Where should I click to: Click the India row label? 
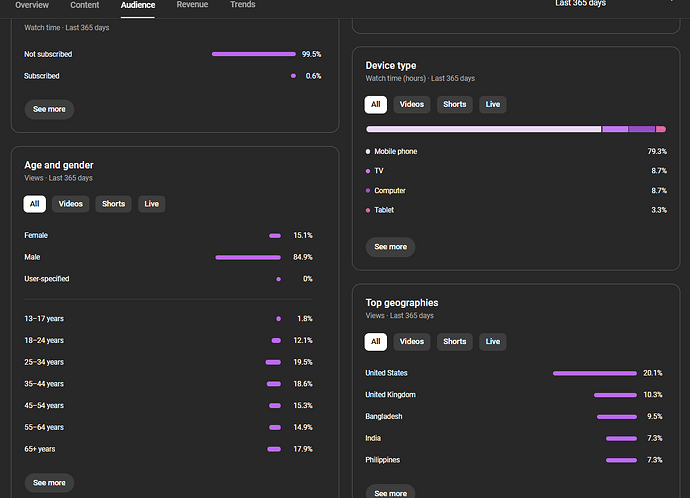(373, 438)
